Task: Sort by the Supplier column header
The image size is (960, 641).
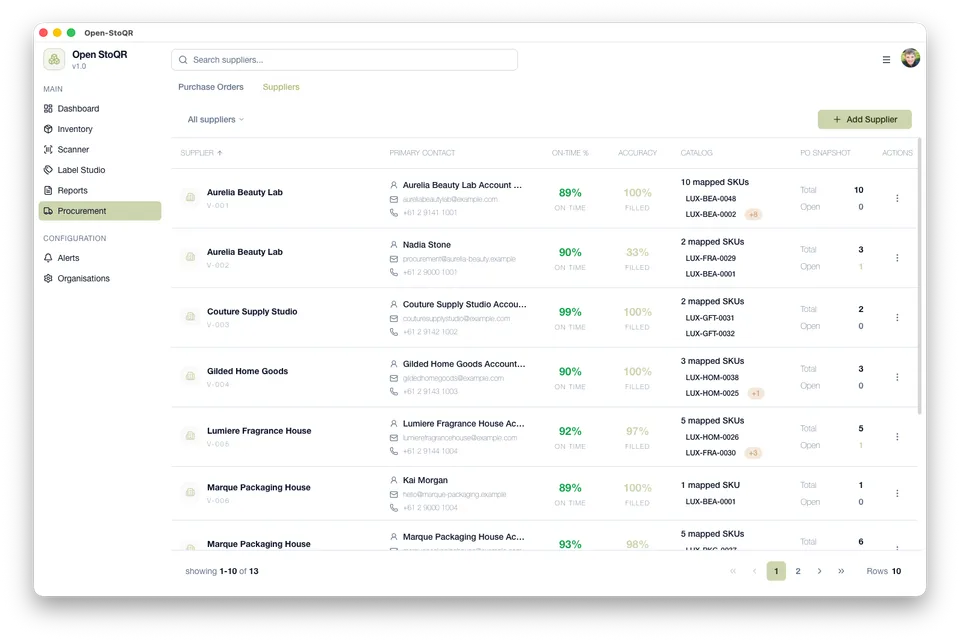Action: click(x=201, y=153)
